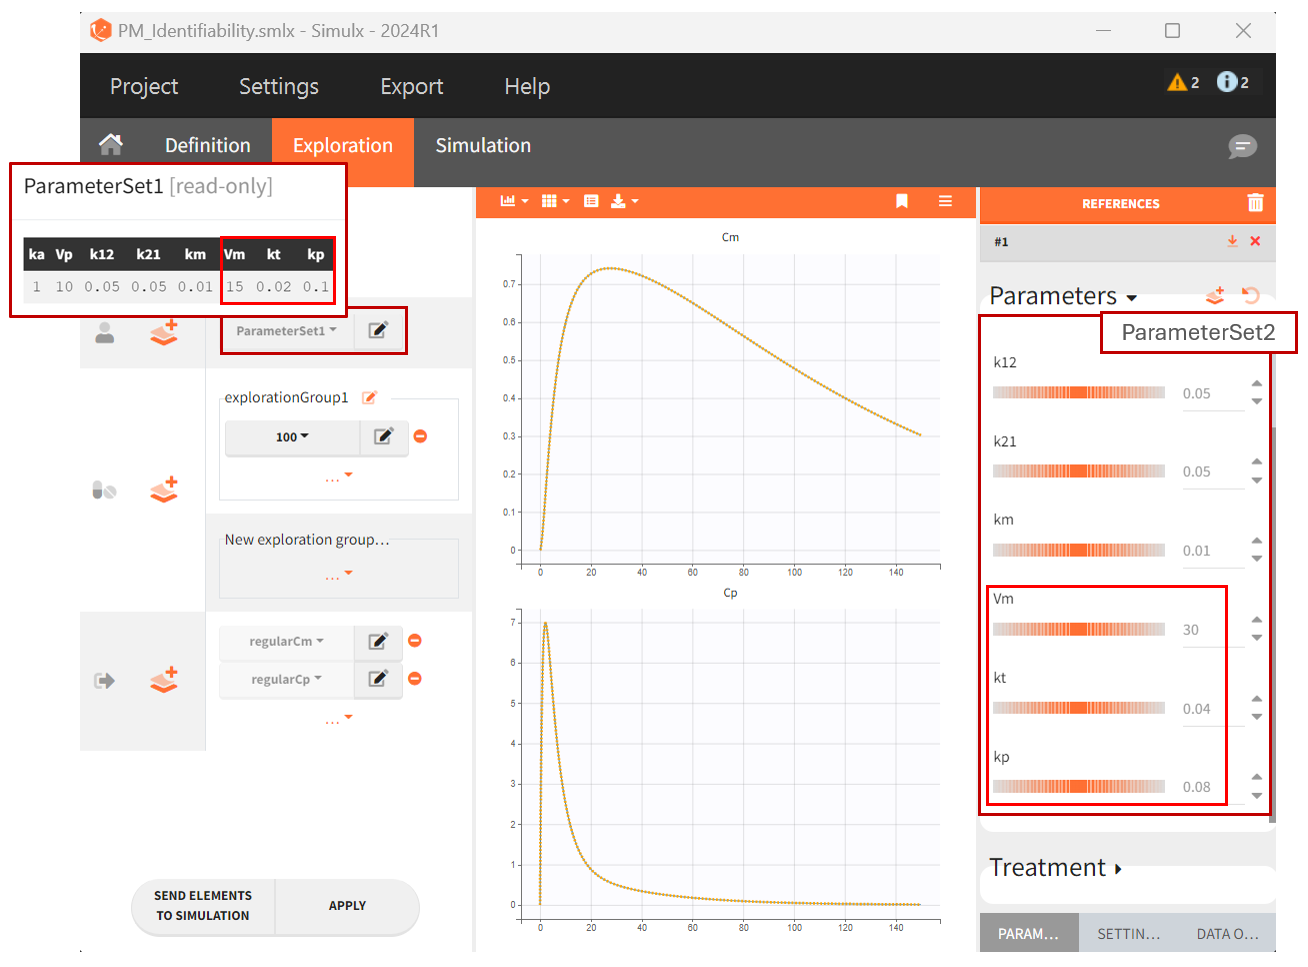Viewport: 1308px width, 967px height.
Task: Open the Settings menu
Action: 279,86
